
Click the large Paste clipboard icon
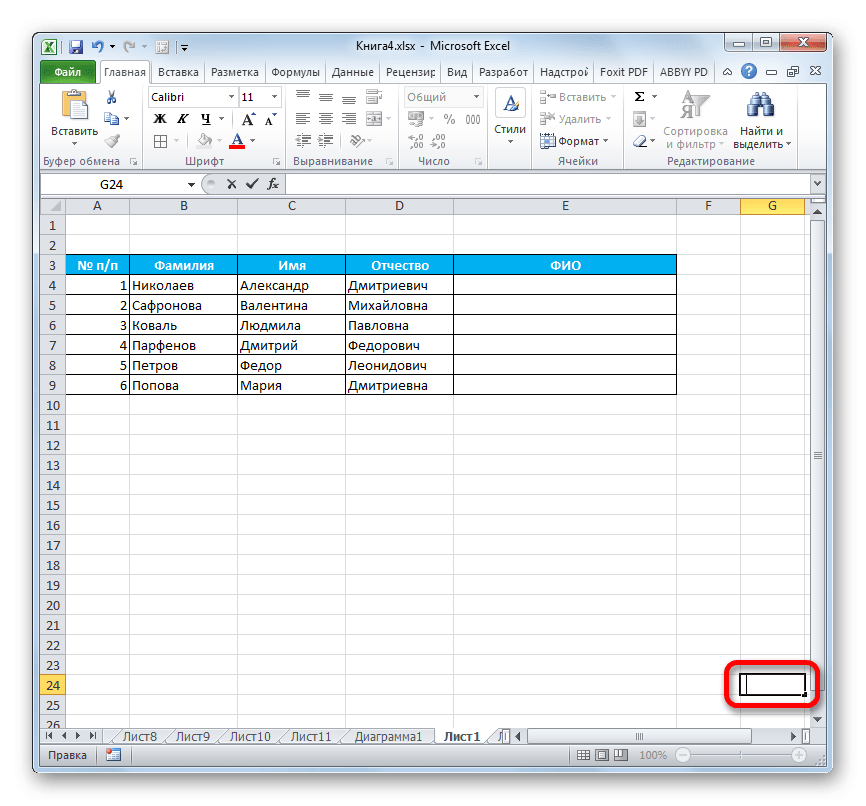pos(75,106)
